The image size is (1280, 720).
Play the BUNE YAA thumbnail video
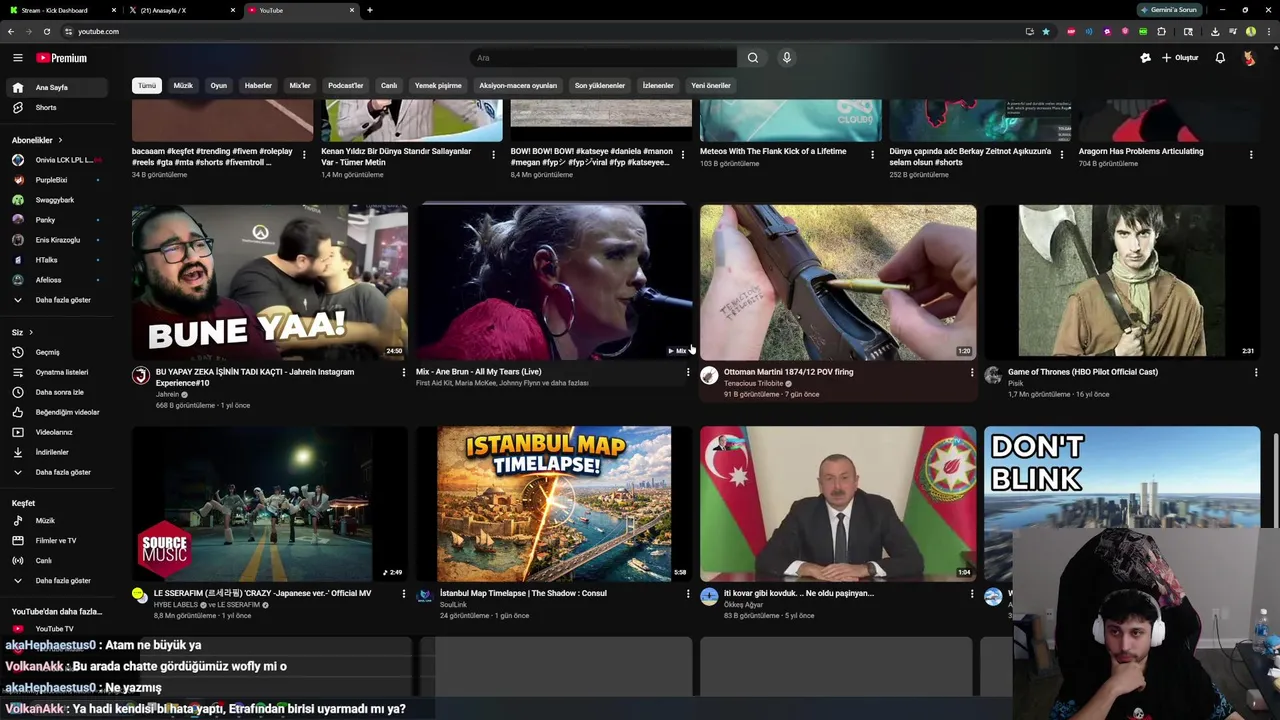coord(270,282)
